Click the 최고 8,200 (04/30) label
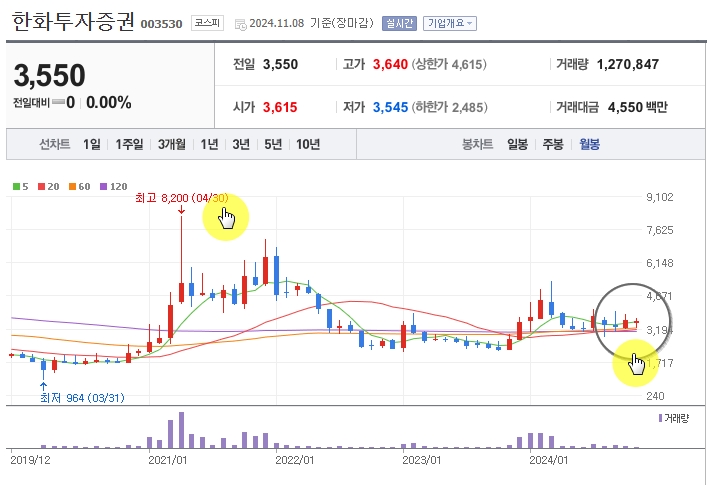 [x=182, y=198]
